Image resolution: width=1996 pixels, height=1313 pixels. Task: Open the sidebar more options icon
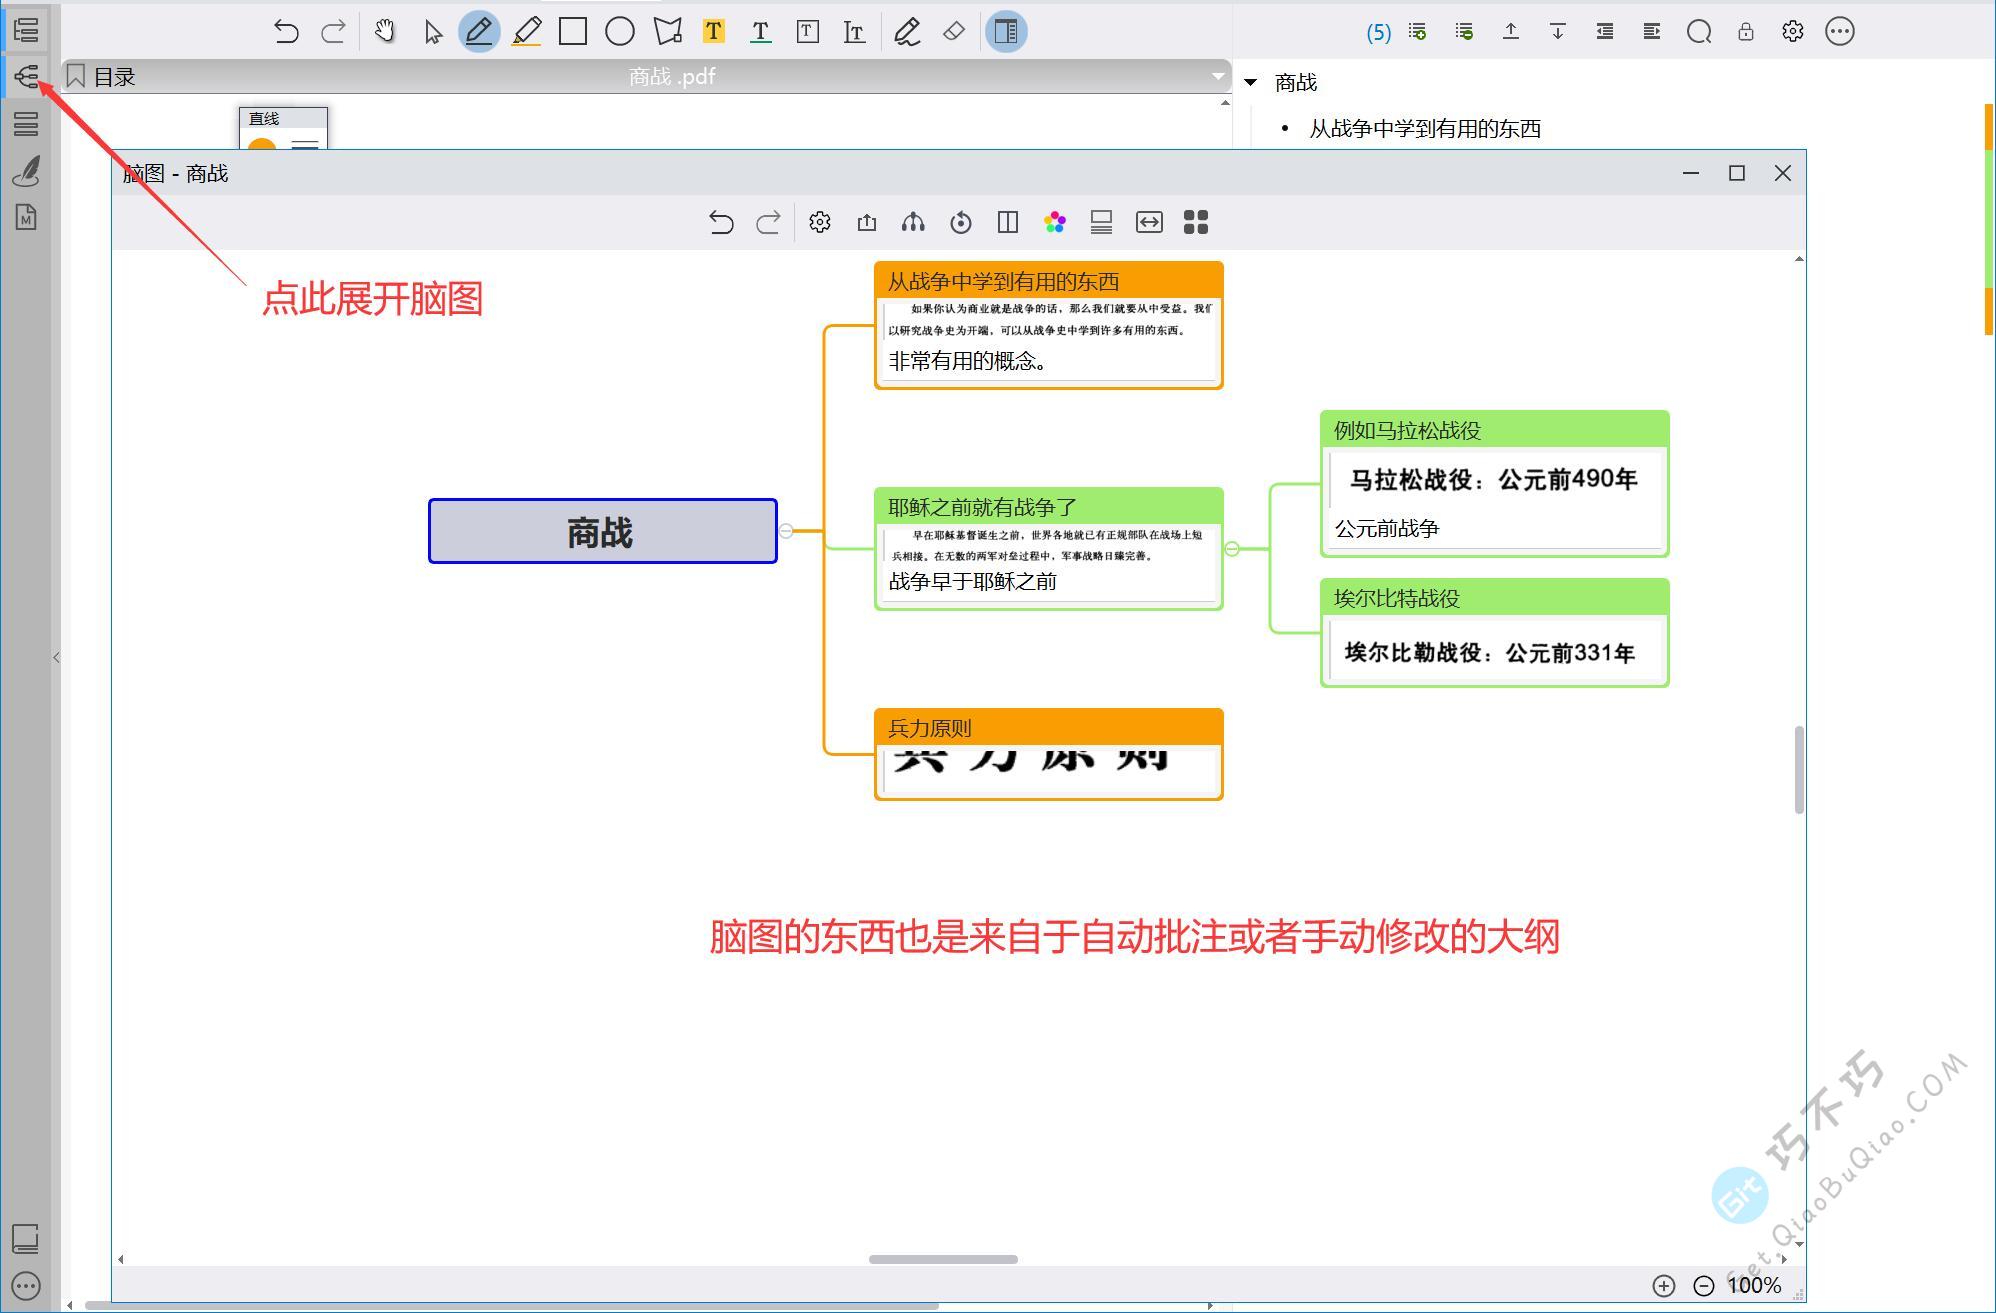pyautogui.click(x=26, y=1286)
